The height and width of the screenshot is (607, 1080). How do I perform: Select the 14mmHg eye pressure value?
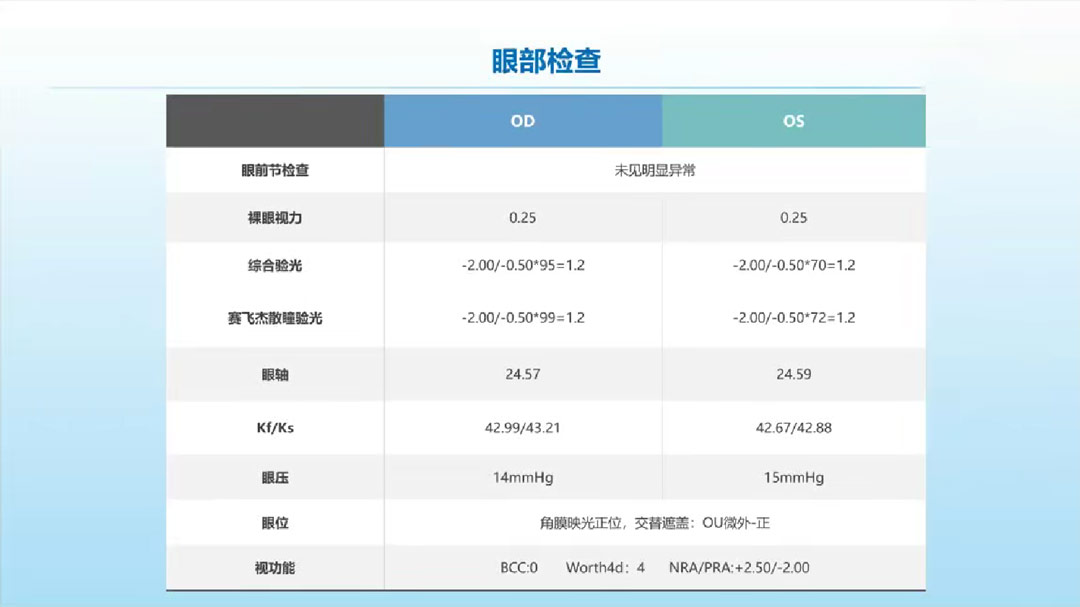(522, 478)
